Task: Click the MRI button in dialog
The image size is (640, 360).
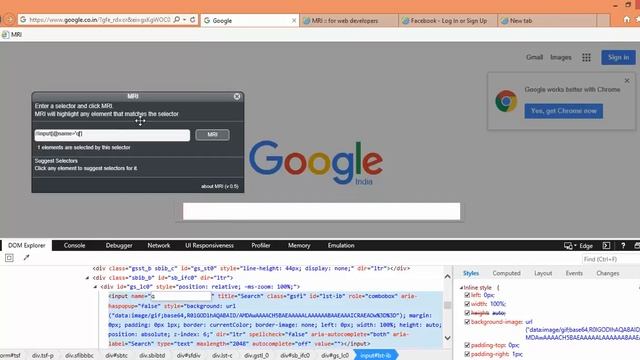Action: click(212, 135)
